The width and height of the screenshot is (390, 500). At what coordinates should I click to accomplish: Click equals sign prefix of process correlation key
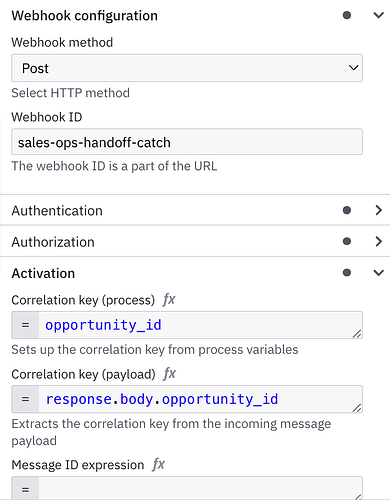(x=25, y=325)
